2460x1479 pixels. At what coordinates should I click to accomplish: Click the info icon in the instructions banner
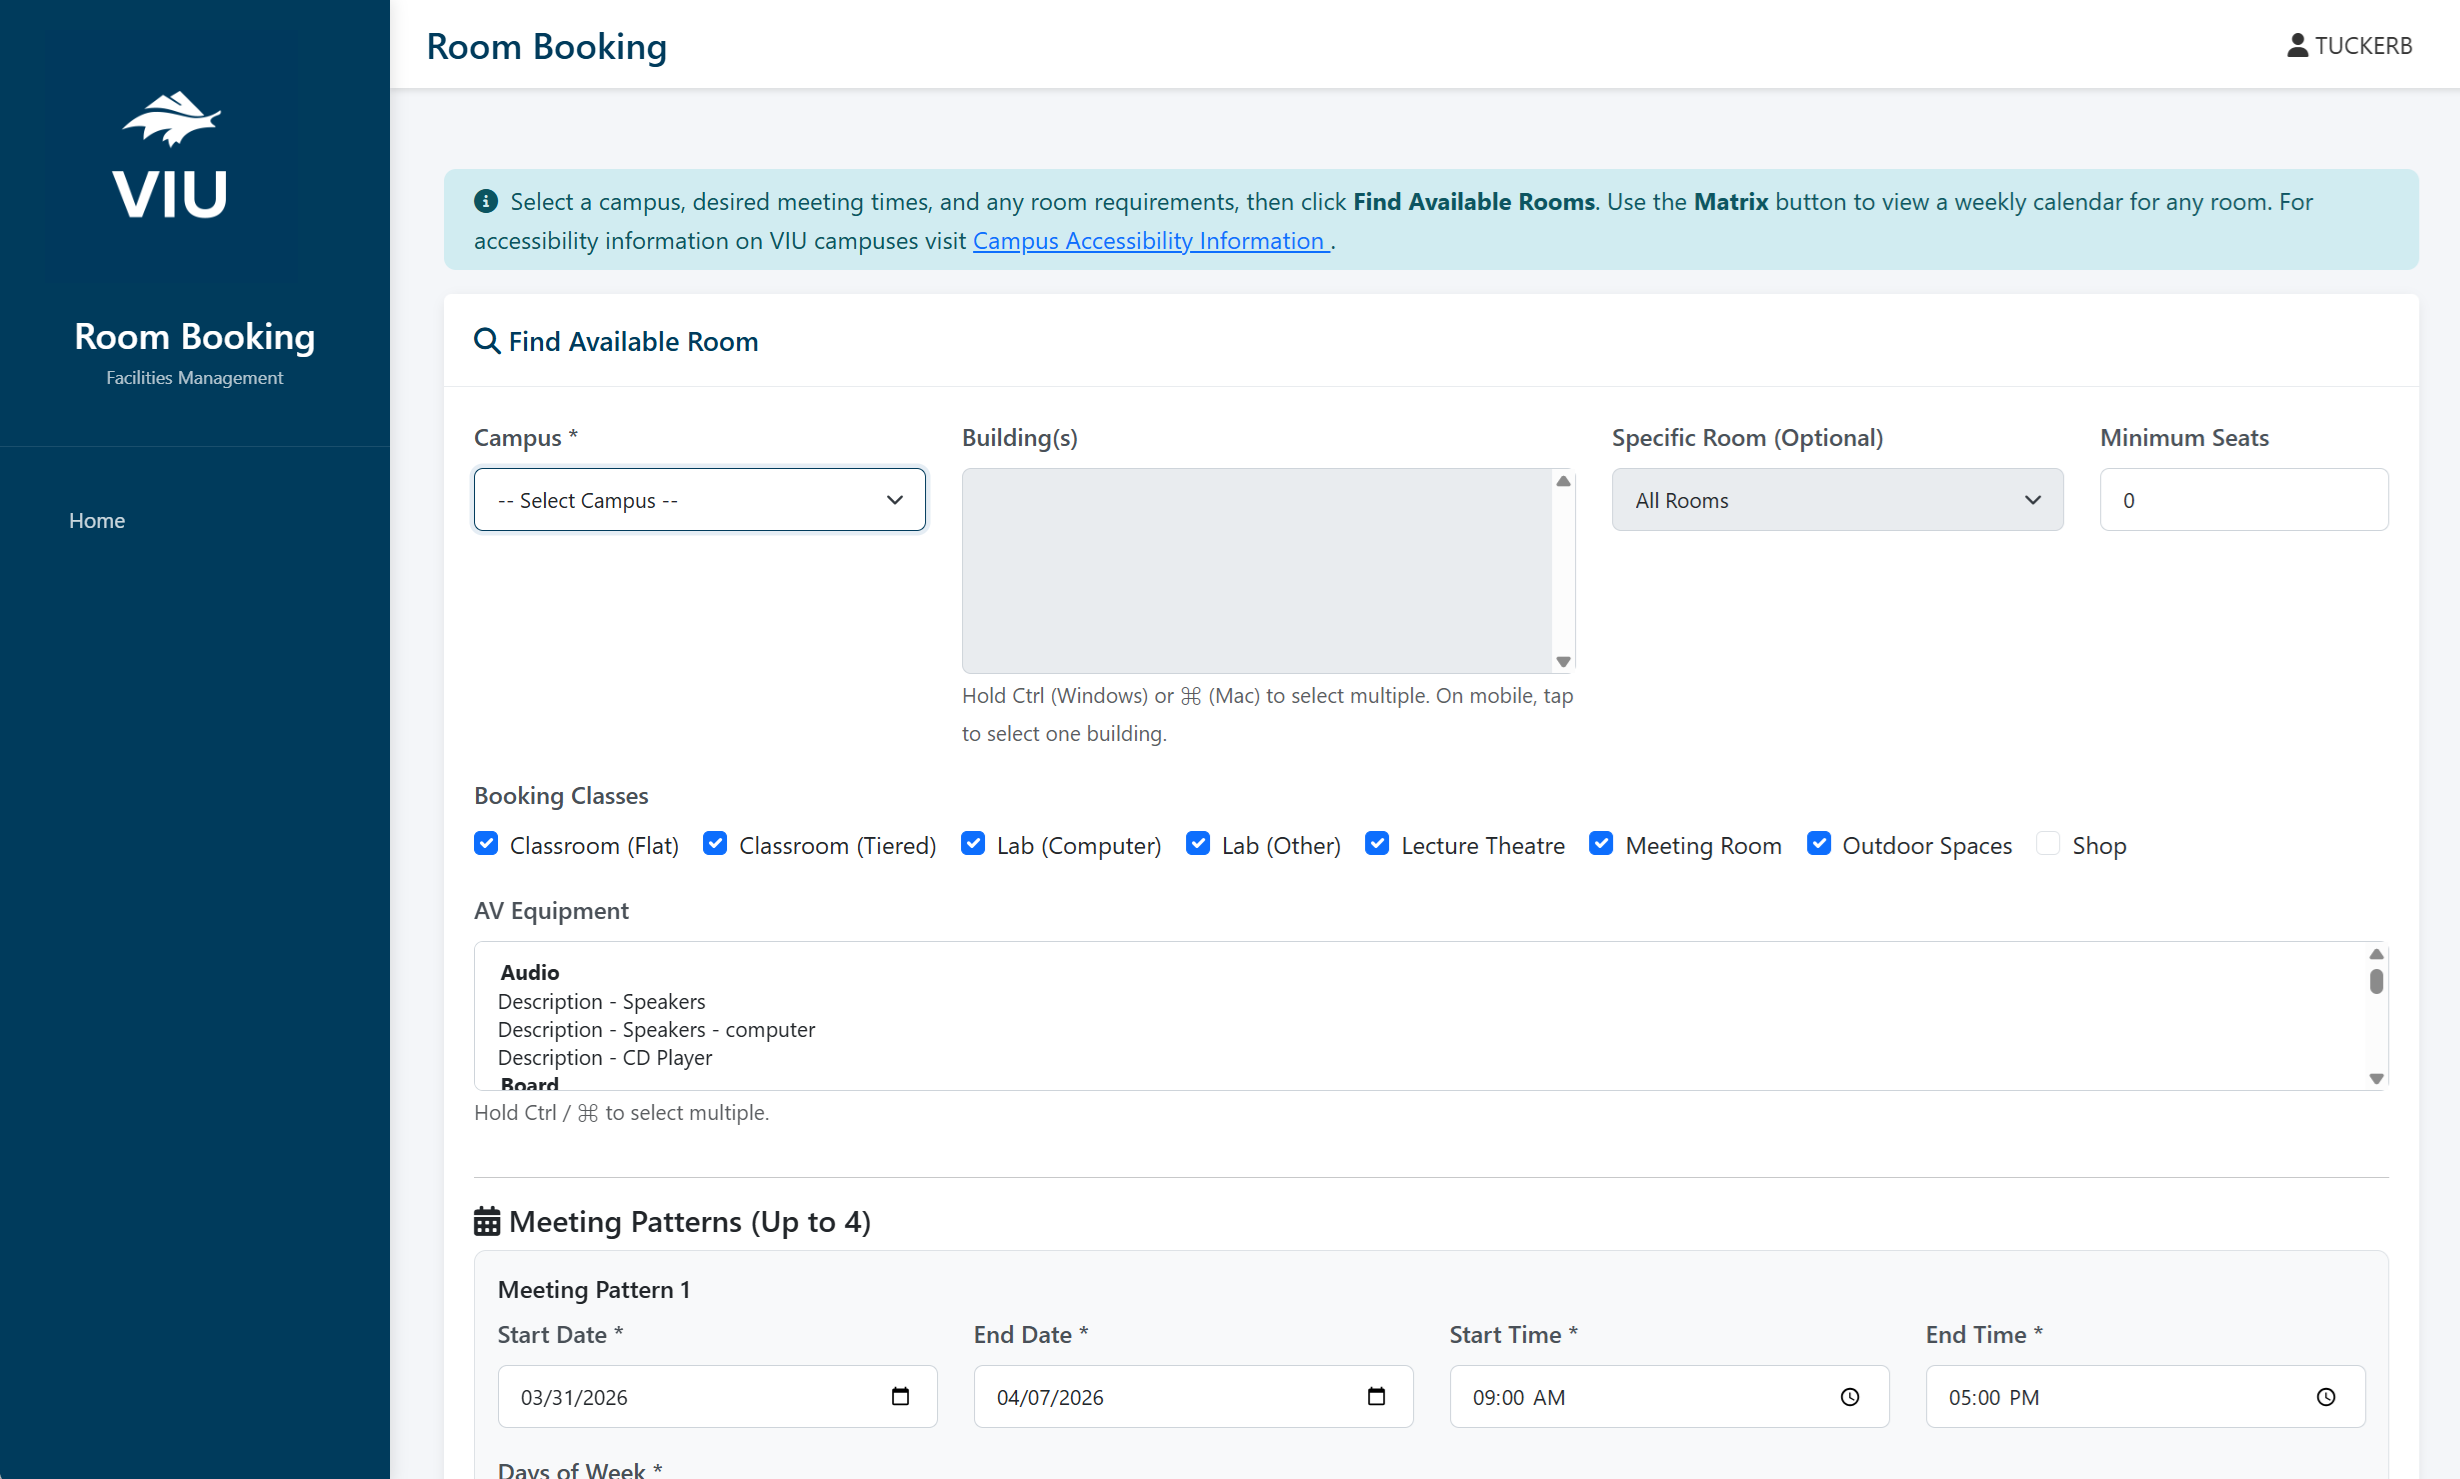(x=485, y=201)
